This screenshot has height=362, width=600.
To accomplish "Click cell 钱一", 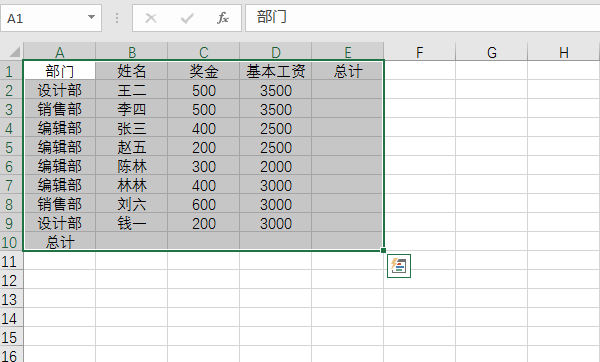I will pos(131,222).
